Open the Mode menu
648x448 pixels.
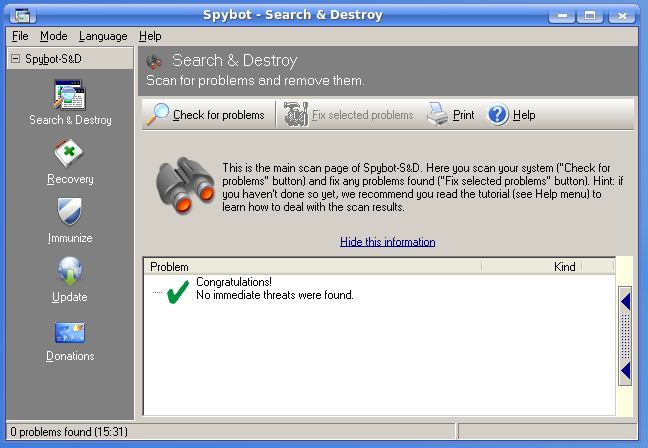point(54,36)
